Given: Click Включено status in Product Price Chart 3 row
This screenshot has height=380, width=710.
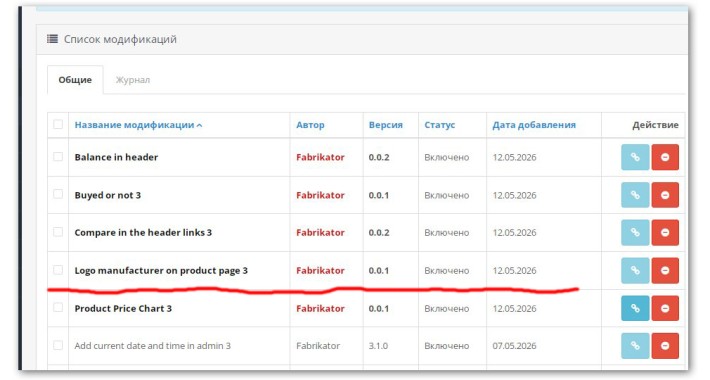Looking at the screenshot, I should point(446,308).
